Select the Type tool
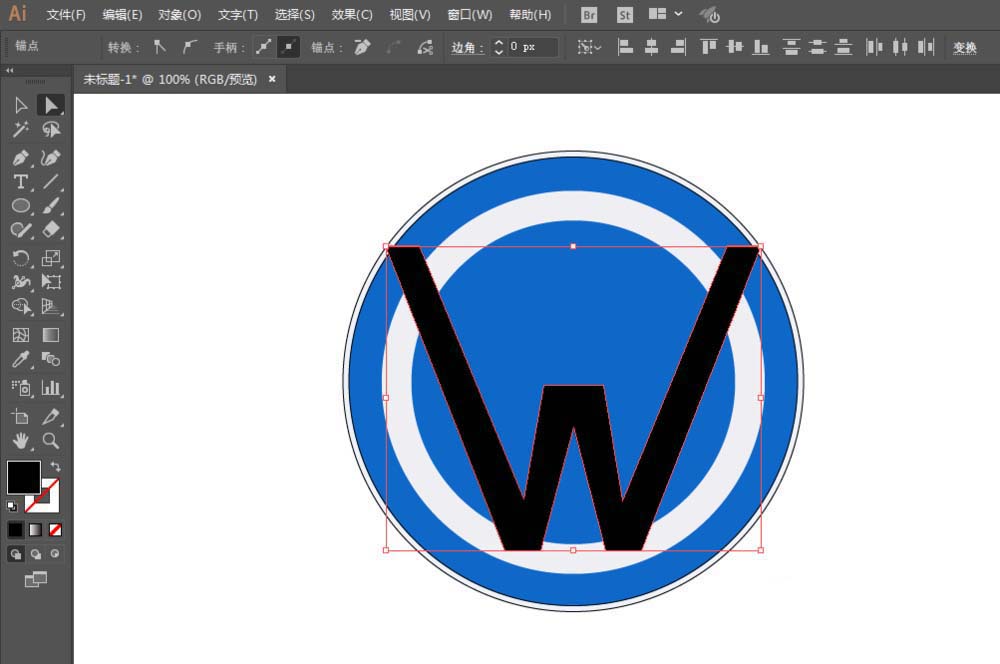 coord(20,181)
